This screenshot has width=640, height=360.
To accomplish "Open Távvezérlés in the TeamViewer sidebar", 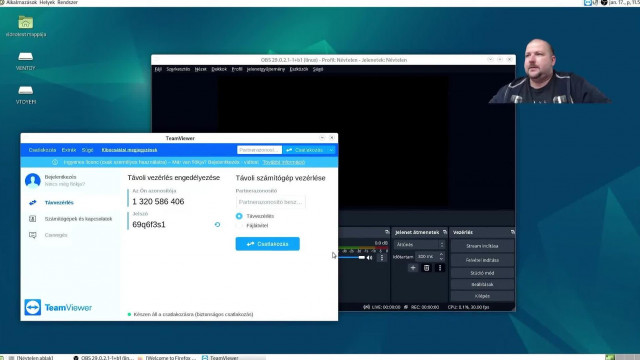I will [x=59, y=202].
